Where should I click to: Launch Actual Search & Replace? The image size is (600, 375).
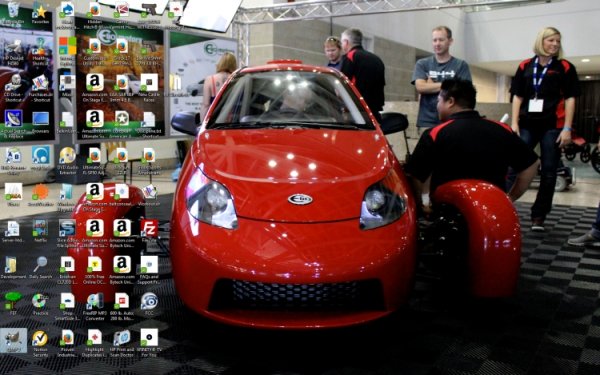pyautogui.click(x=13, y=124)
